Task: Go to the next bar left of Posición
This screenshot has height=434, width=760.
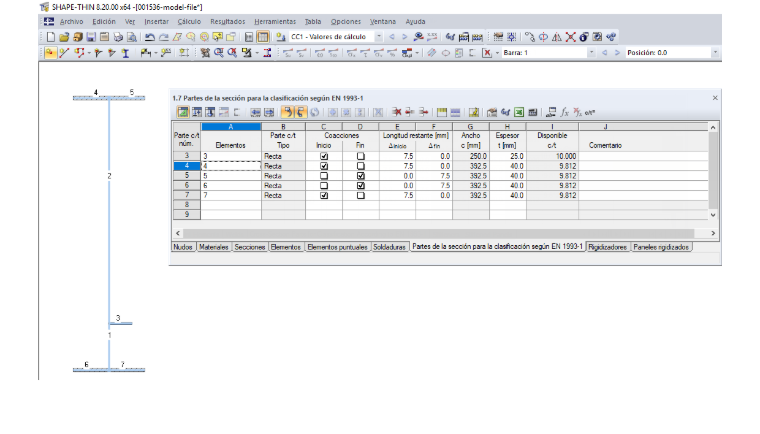Action: click(617, 52)
